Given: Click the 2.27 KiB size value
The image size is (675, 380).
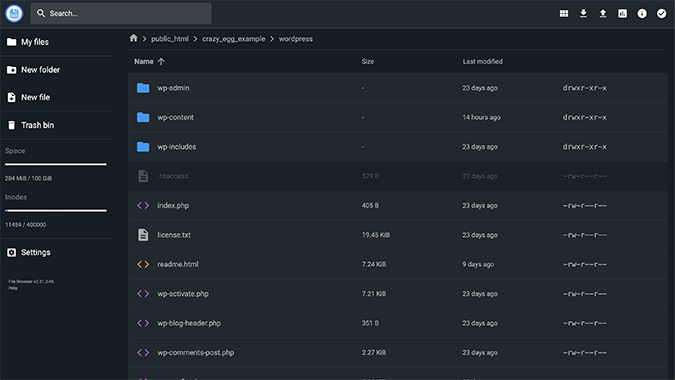Looking at the screenshot, I should click(374, 352).
